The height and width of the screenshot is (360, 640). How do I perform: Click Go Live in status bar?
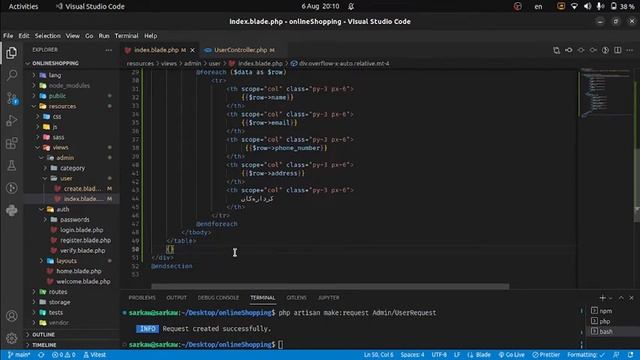(511, 355)
